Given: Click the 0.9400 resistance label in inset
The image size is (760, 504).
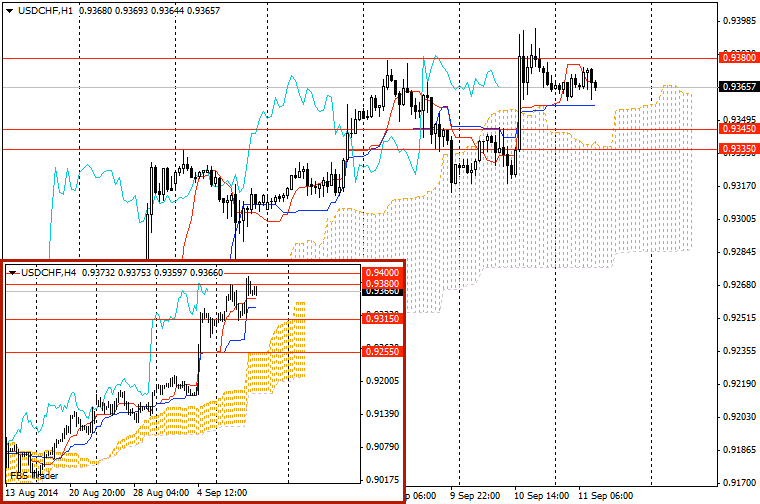Looking at the screenshot, I should [x=383, y=272].
